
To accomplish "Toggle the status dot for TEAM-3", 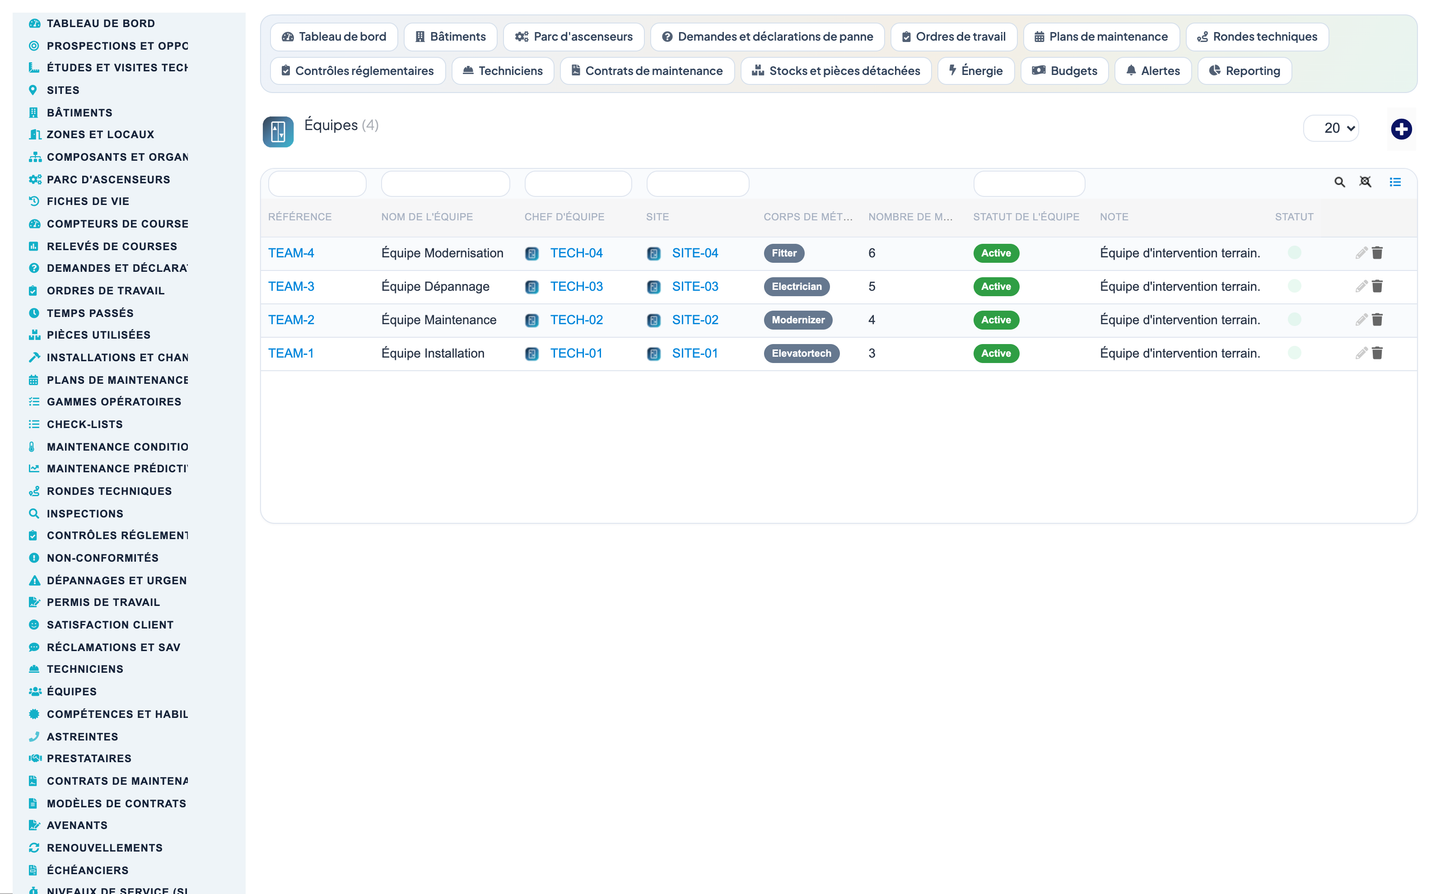I will point(1294,286).
